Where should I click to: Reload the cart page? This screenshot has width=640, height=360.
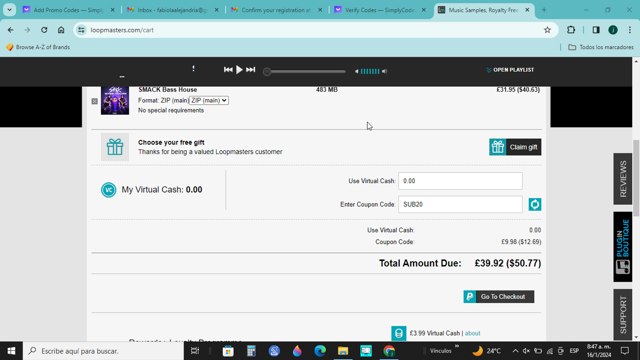(44, 30)
